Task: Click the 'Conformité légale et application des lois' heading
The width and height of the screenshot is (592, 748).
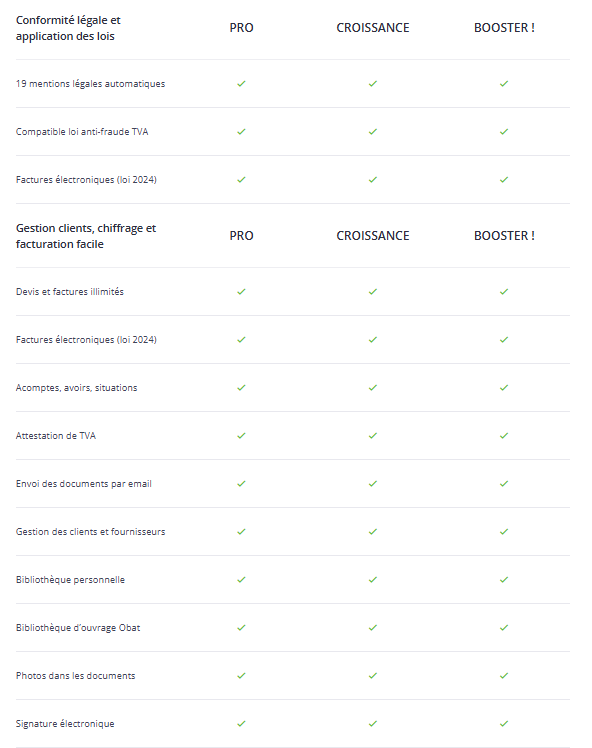Action: click(x=68, y=28)
